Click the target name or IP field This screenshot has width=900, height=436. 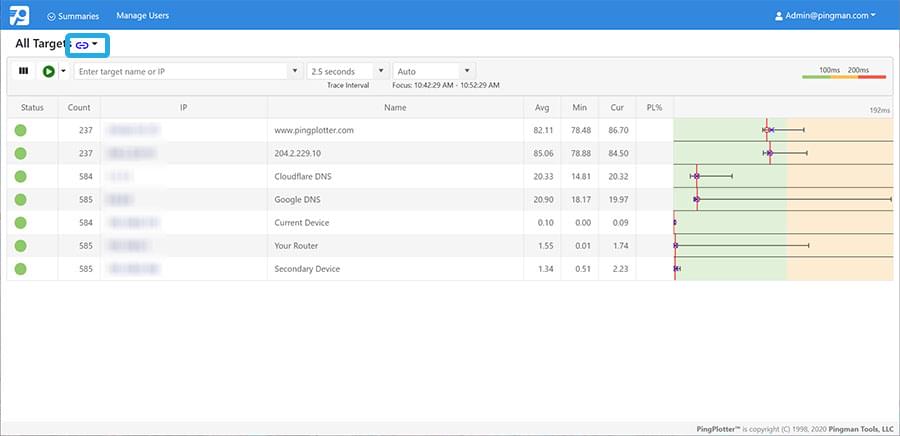181,72
